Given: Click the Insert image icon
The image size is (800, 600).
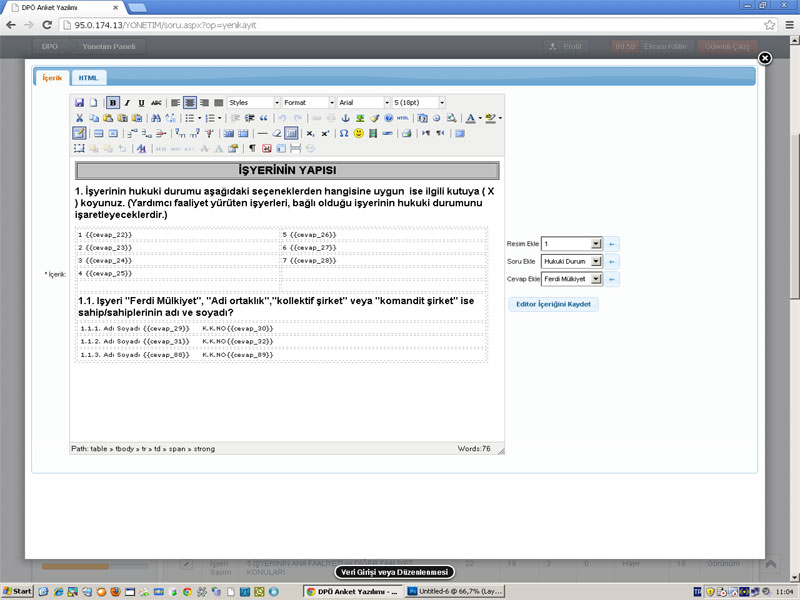Looking at the screenshot, I should click(x=360, y=118).
